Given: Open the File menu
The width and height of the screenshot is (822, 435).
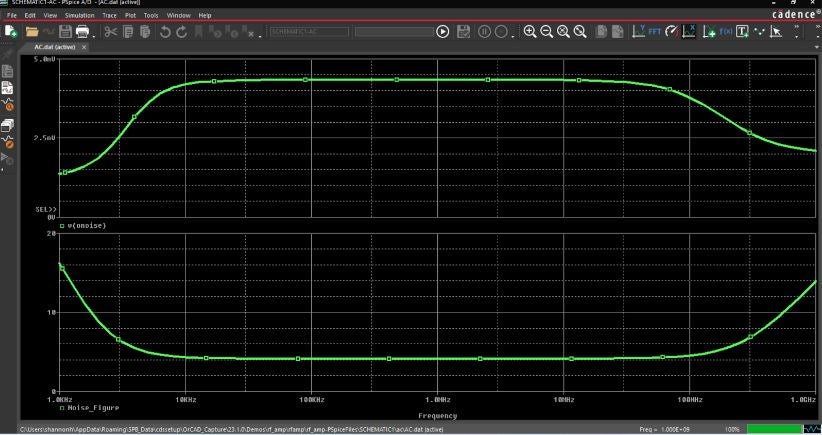Looking at the screenshot, I should tap(12, 16).
